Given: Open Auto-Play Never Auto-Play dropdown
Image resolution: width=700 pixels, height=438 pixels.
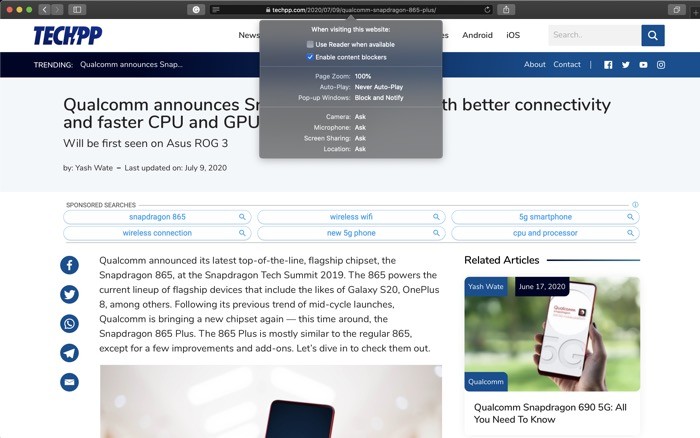Looking at the screenshot, I should pos(379,87).
